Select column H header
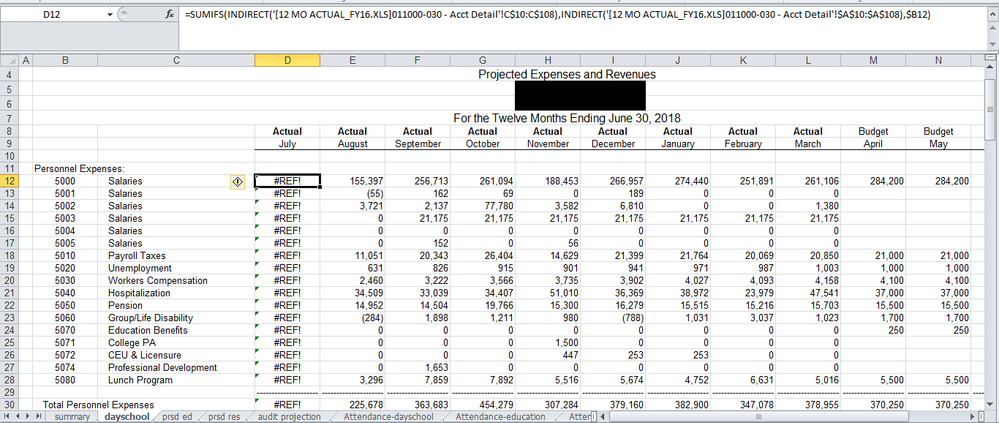The height and width of the screenshot is (423, 999). click(x=547, y=61)
